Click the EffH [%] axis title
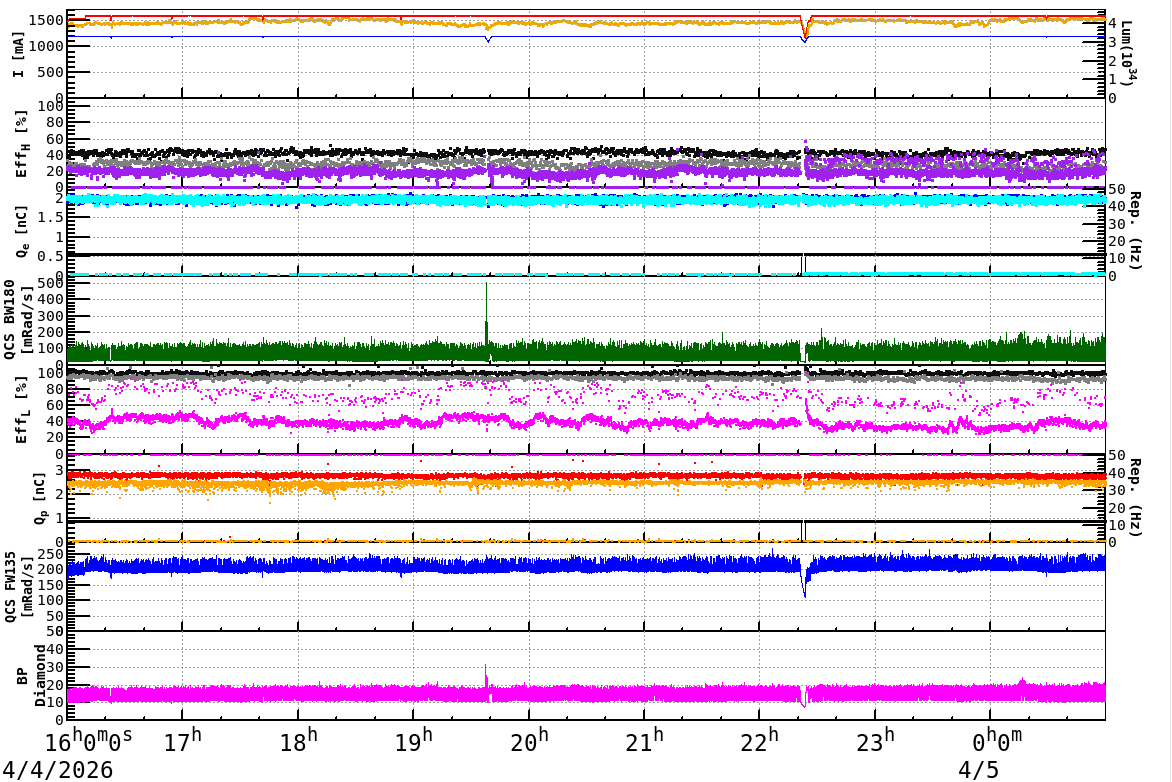 (x=20, y=144)
